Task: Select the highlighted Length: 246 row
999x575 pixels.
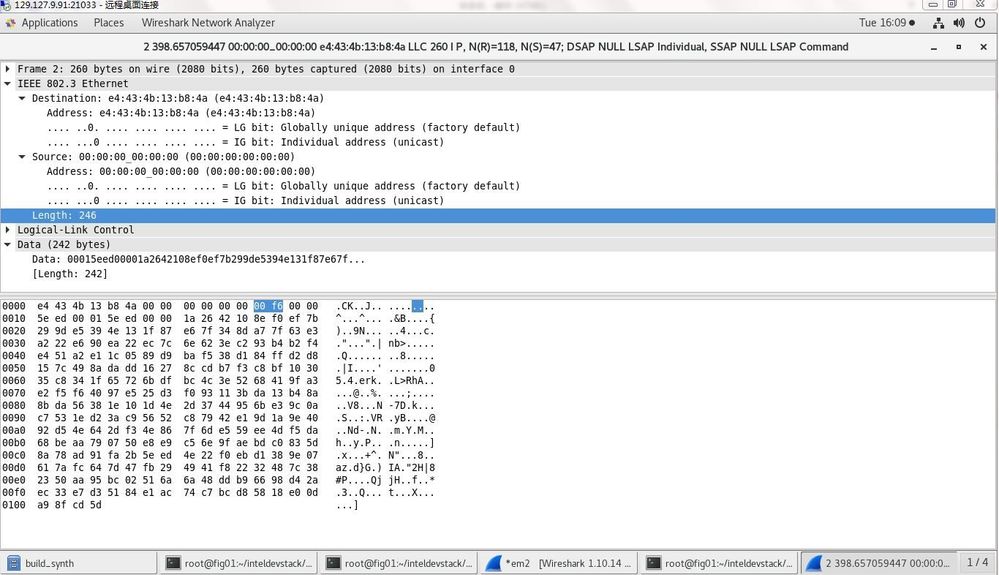Action: click(498, 215)
